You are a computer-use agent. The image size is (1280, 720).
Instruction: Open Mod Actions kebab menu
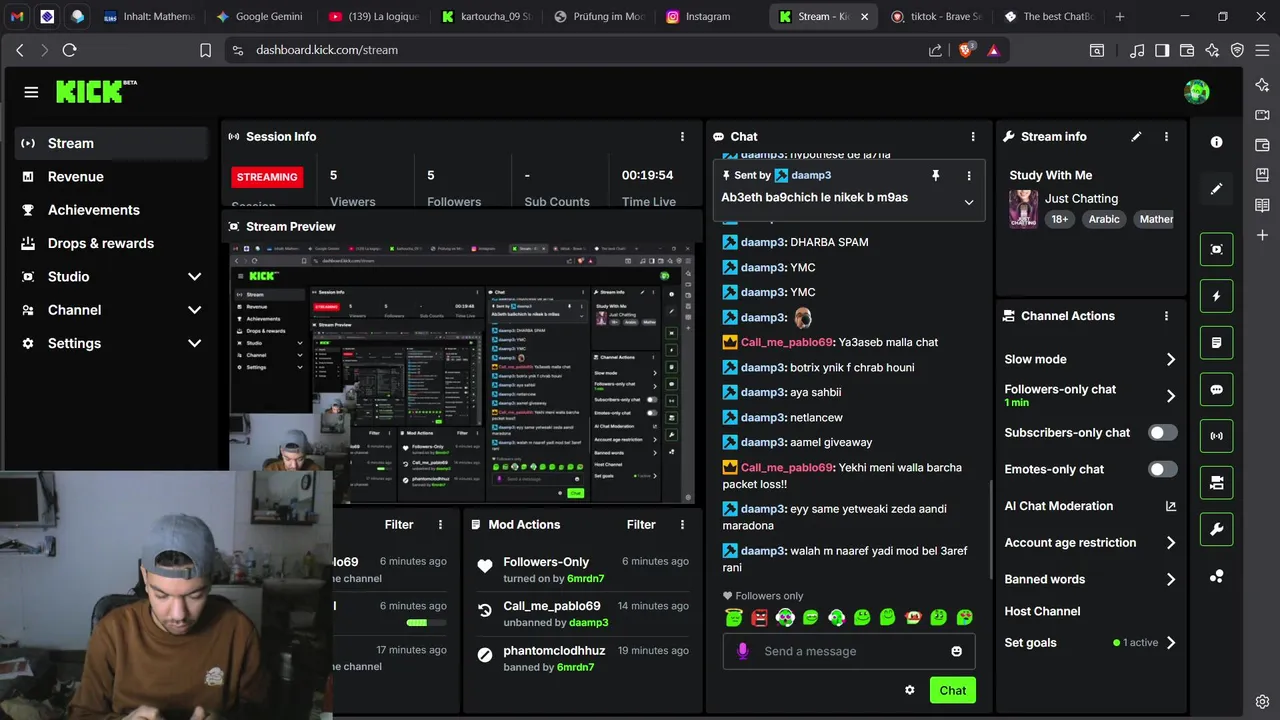pos(683,525)
